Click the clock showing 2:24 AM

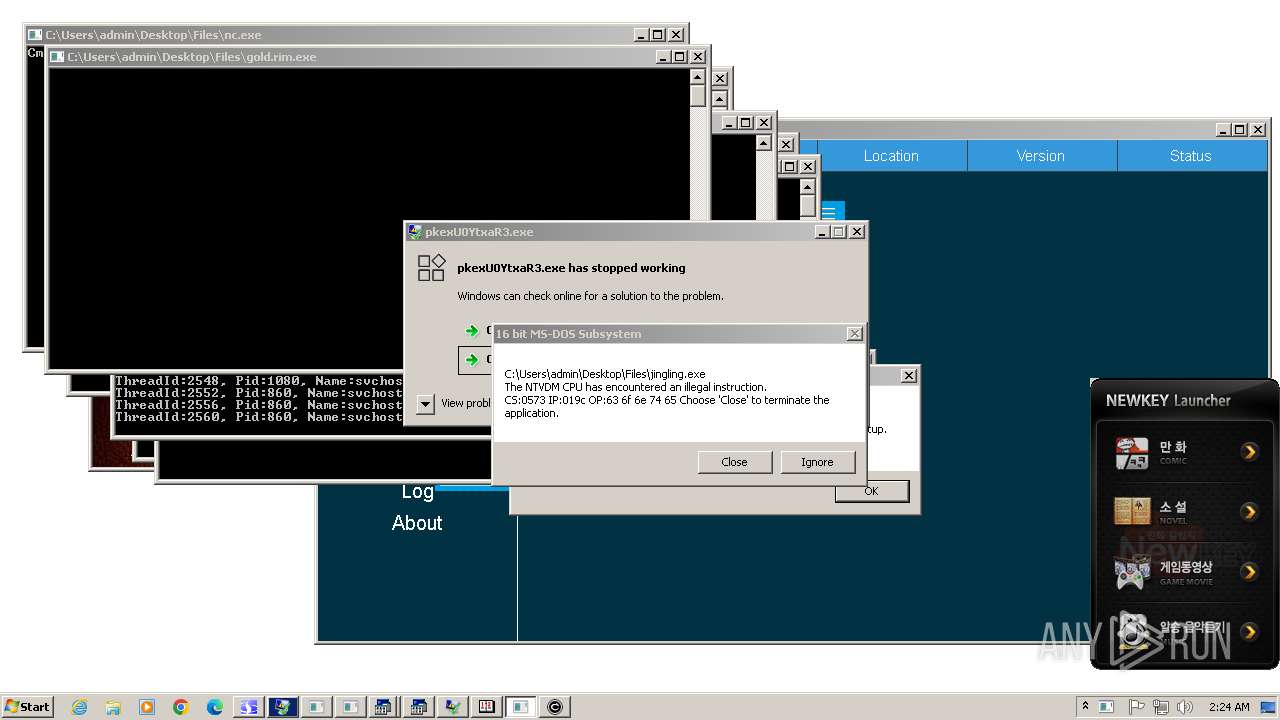tap(1229, 707)
